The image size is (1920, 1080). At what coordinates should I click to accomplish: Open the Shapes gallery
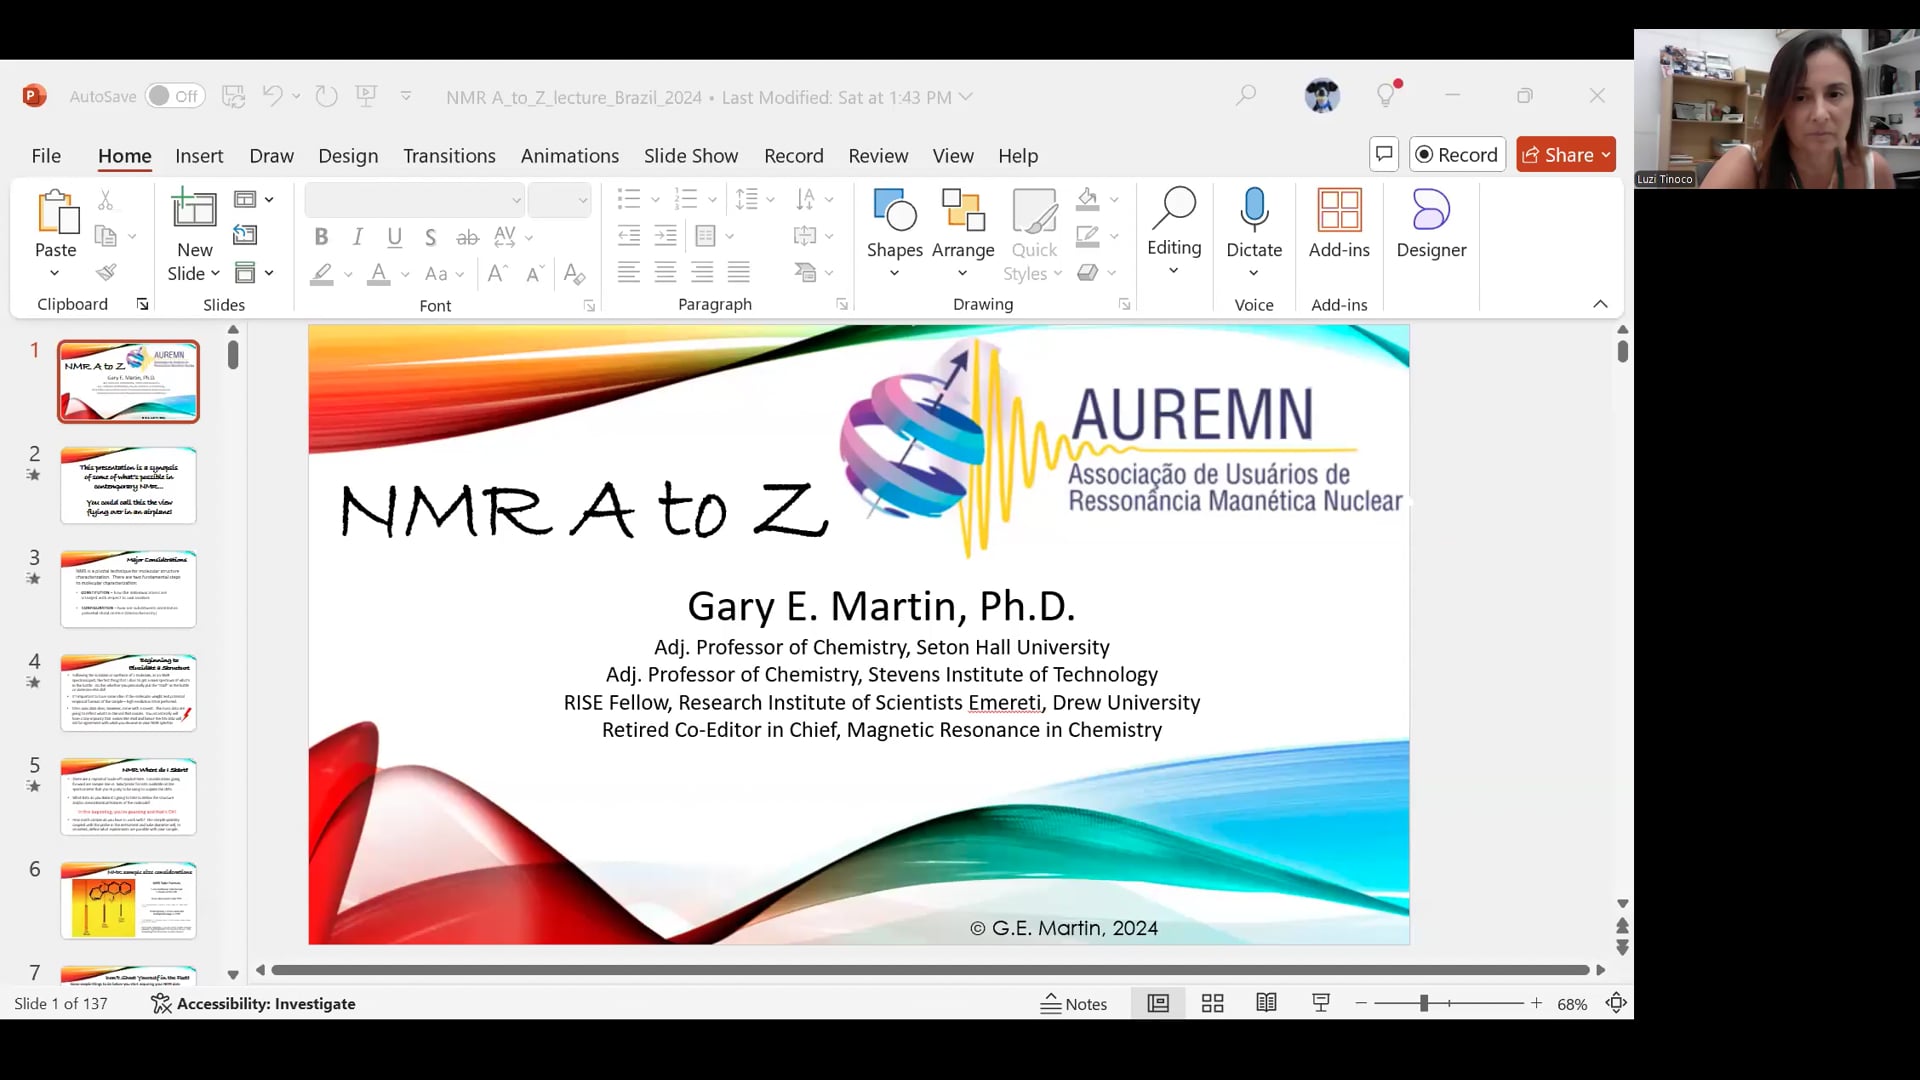895,234
